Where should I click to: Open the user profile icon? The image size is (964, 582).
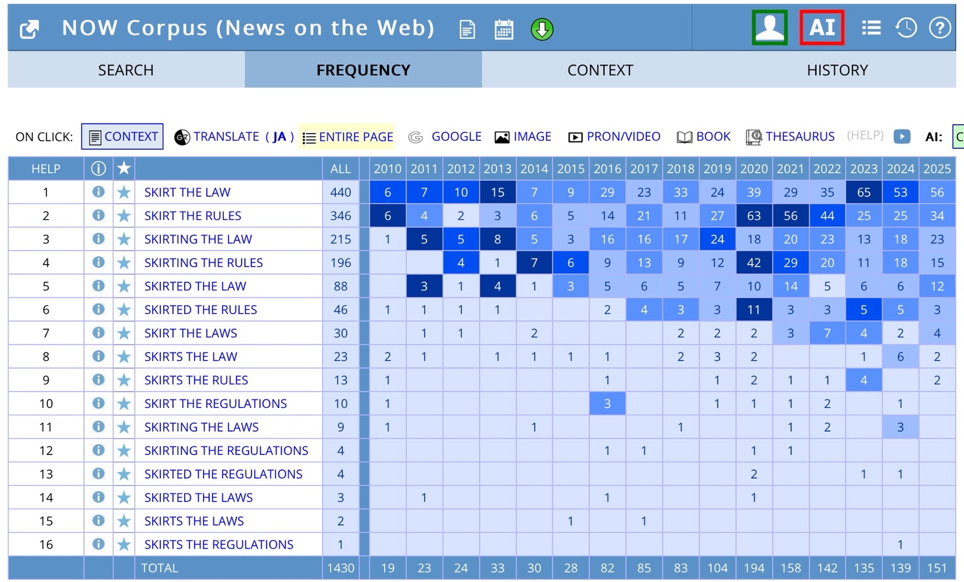point(770,28)
